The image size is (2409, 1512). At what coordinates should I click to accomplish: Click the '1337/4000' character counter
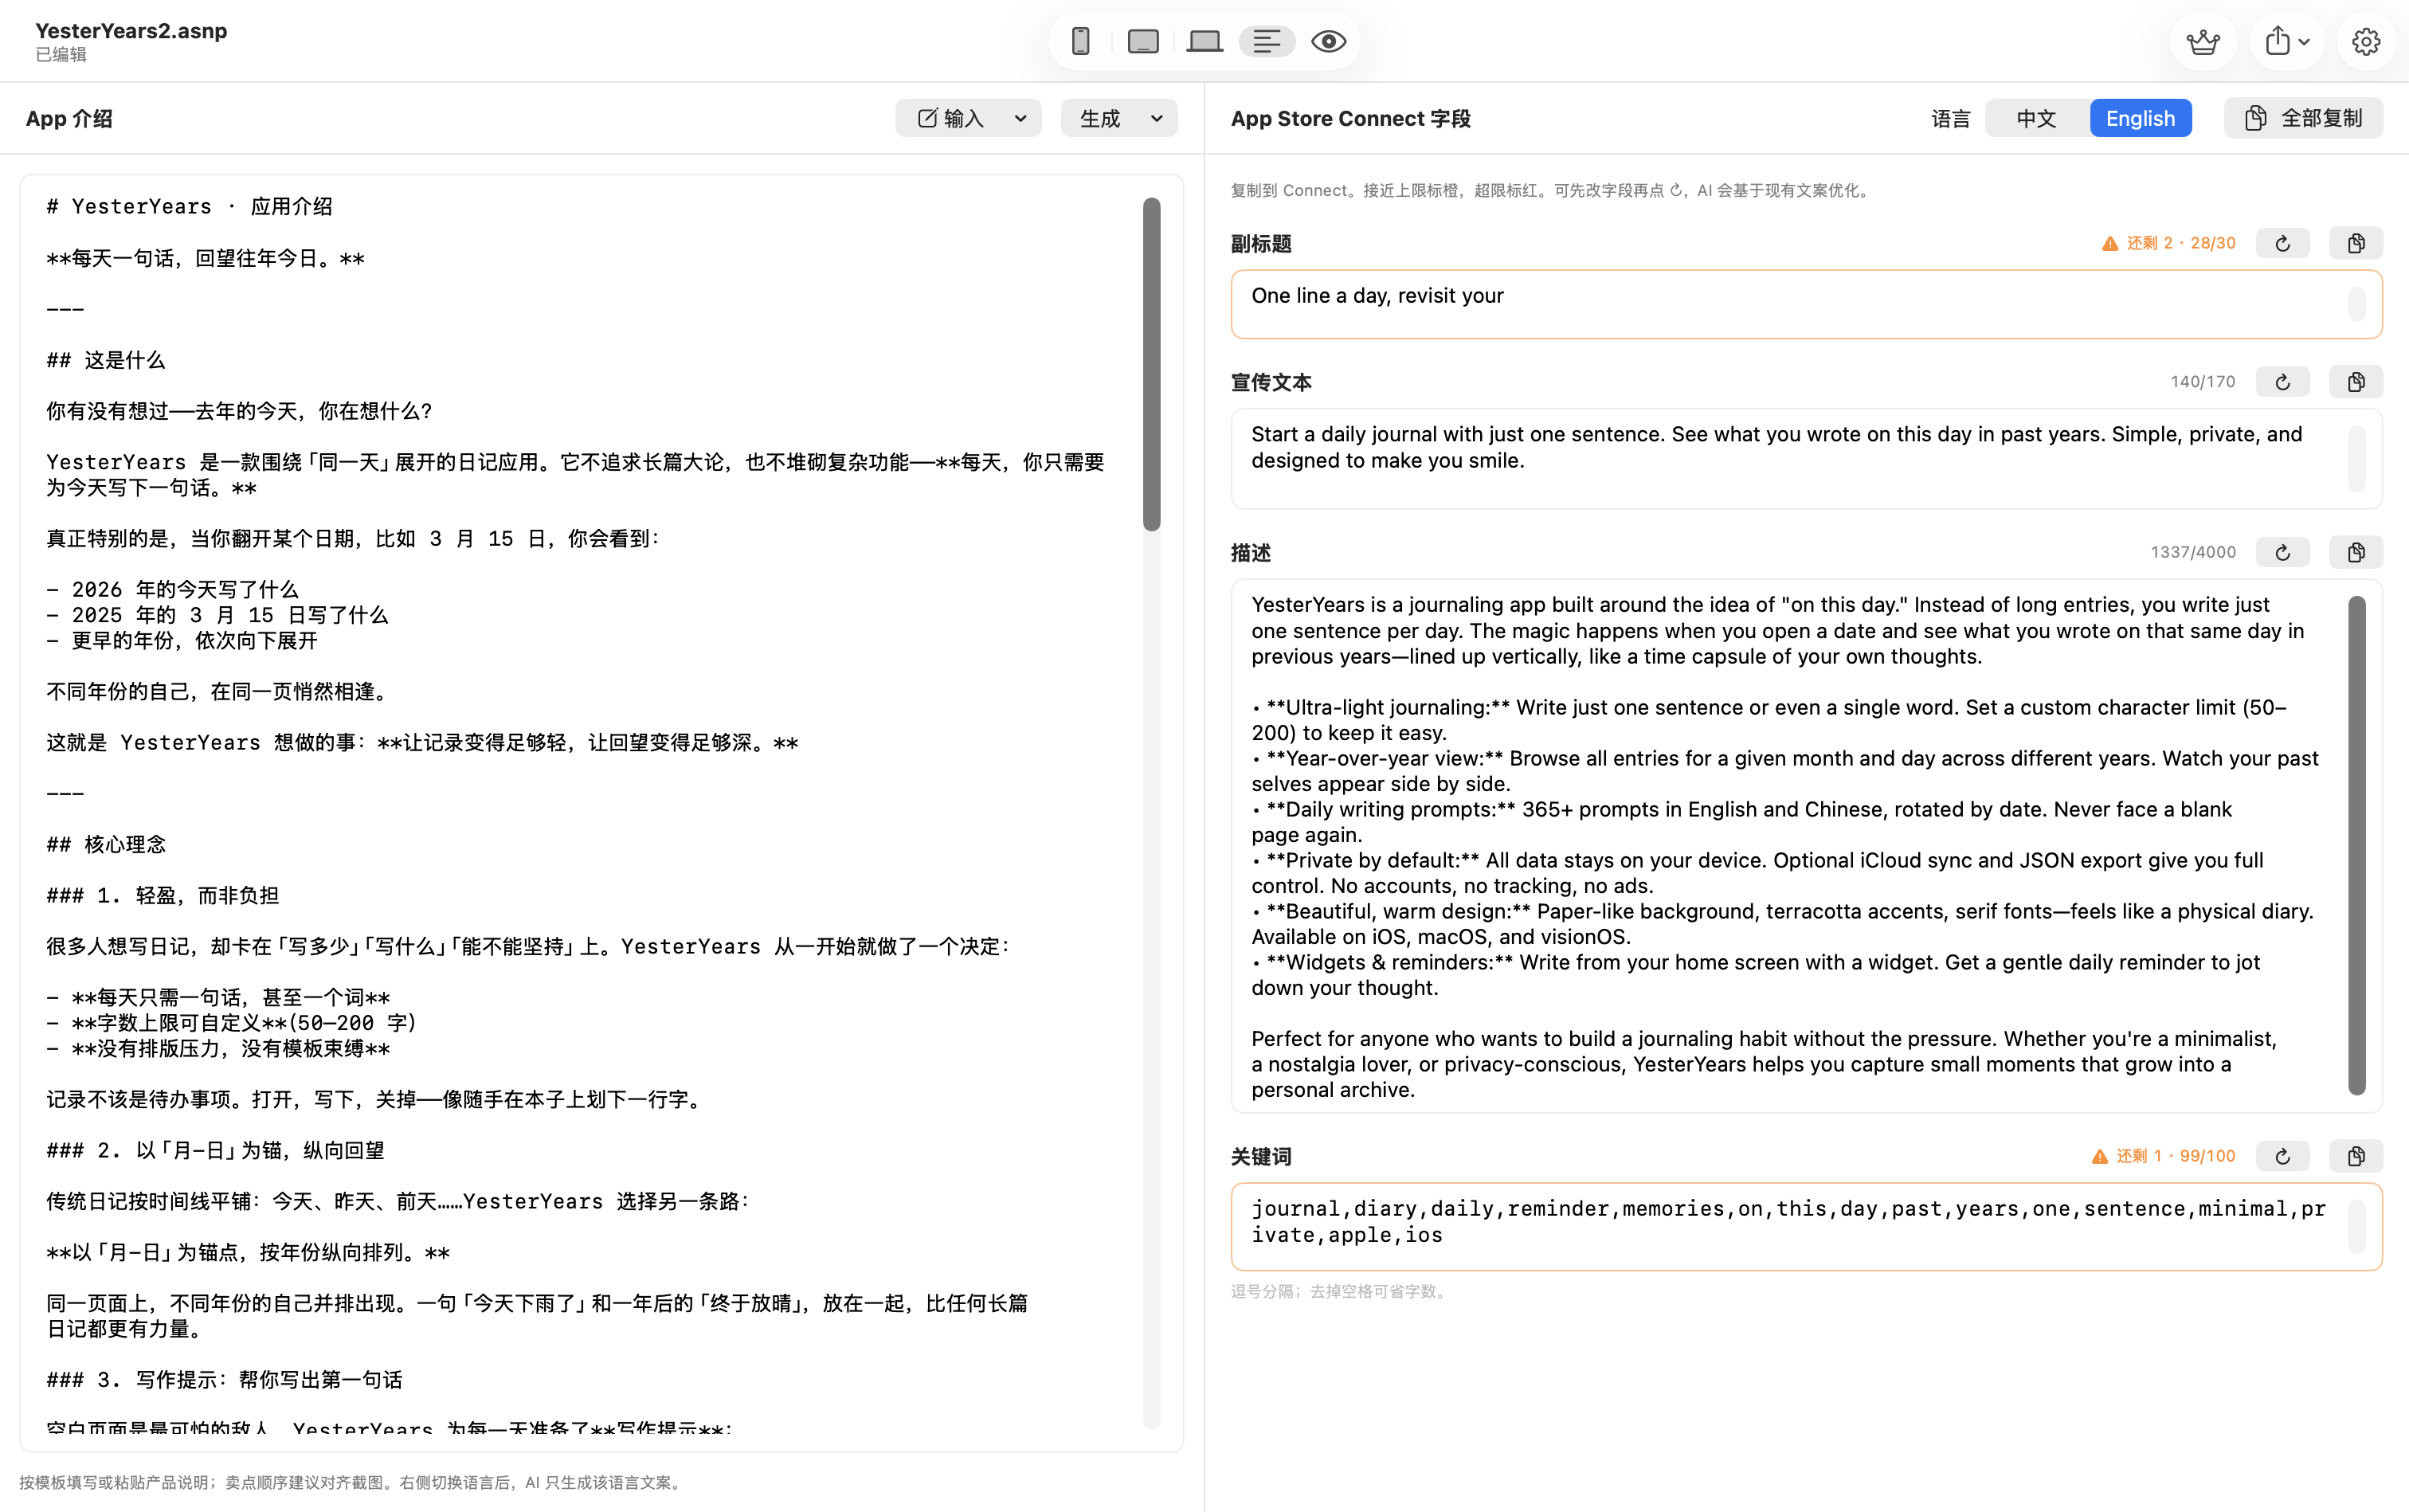pos(2193,552)
